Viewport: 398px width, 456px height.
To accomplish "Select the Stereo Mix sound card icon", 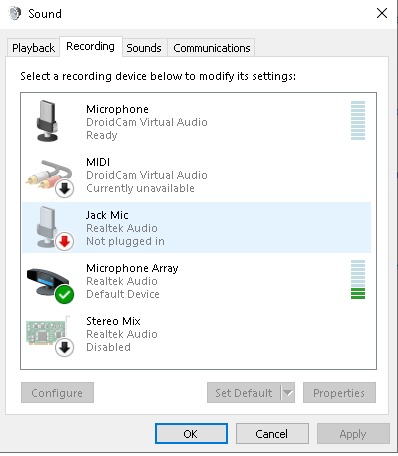I will pos(49,334).
